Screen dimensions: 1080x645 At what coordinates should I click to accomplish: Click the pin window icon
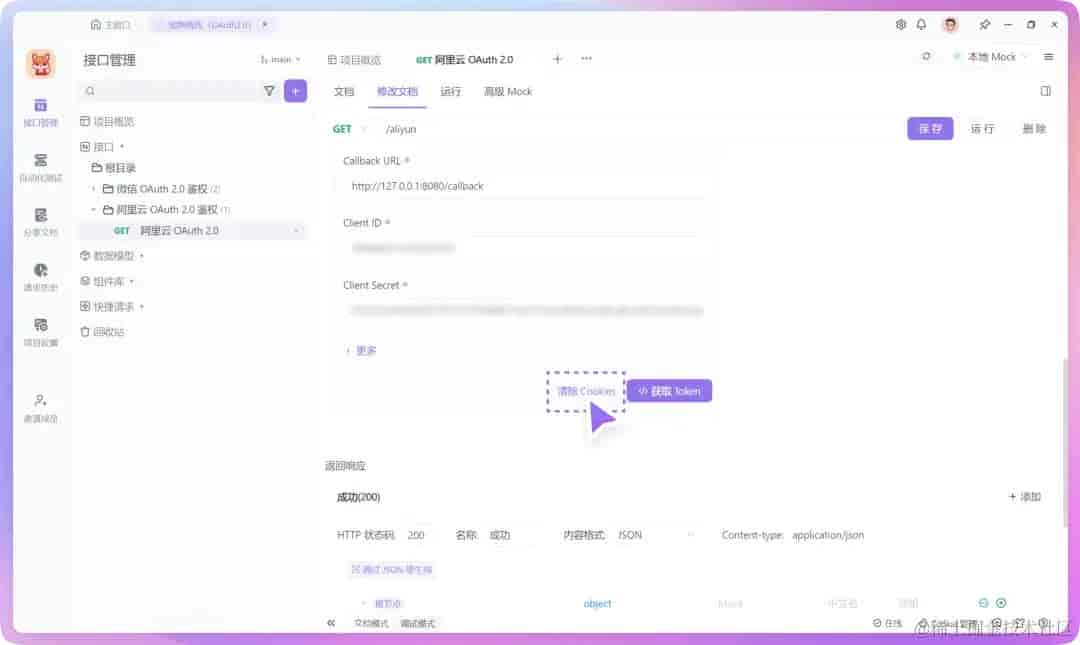pos(985,25)
